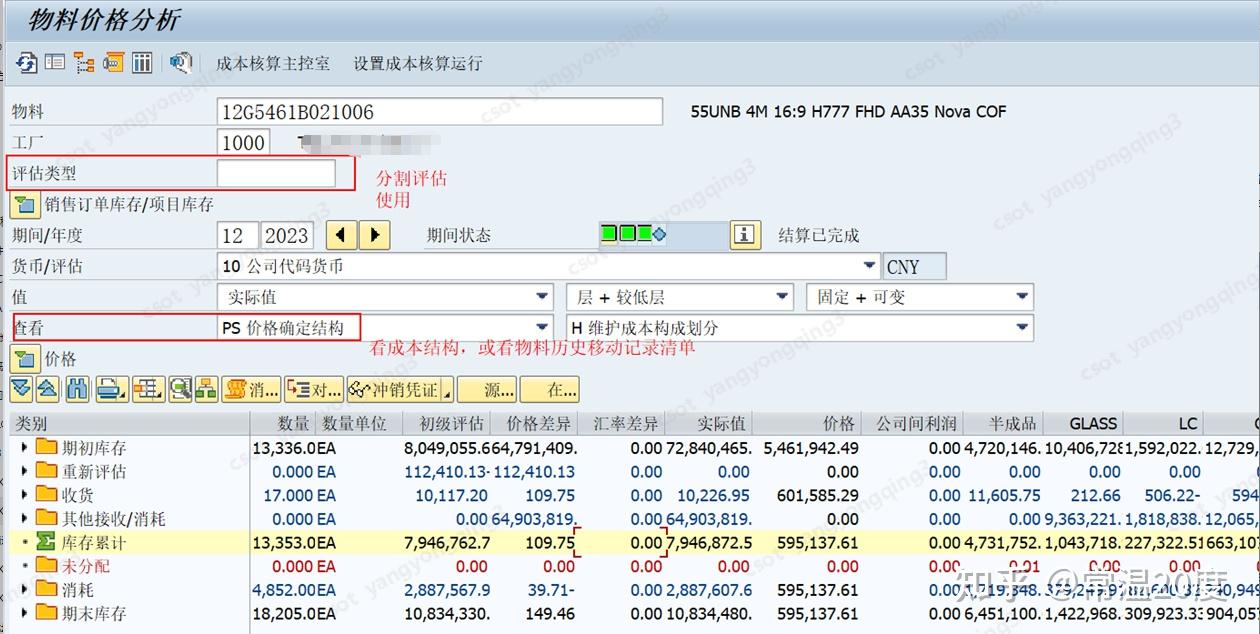Select the Find (binoculars) icon

tap(77, 390)
